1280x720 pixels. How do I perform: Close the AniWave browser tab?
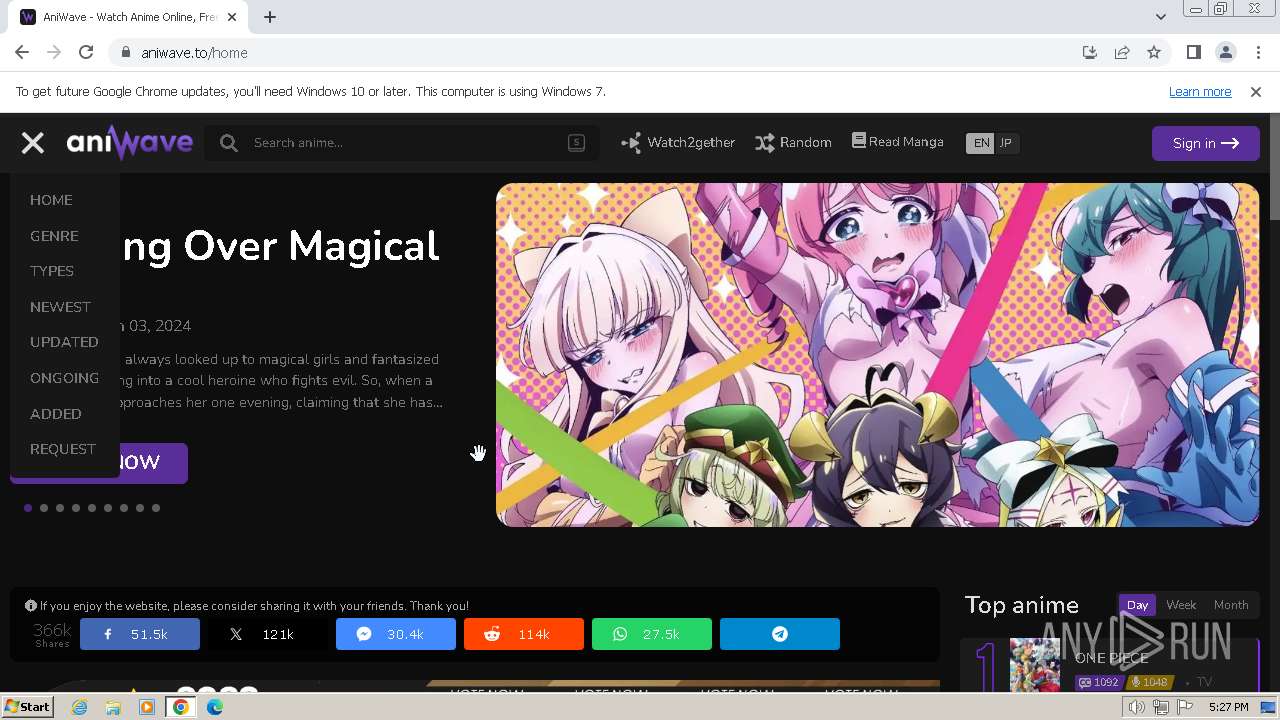[233, 17]
